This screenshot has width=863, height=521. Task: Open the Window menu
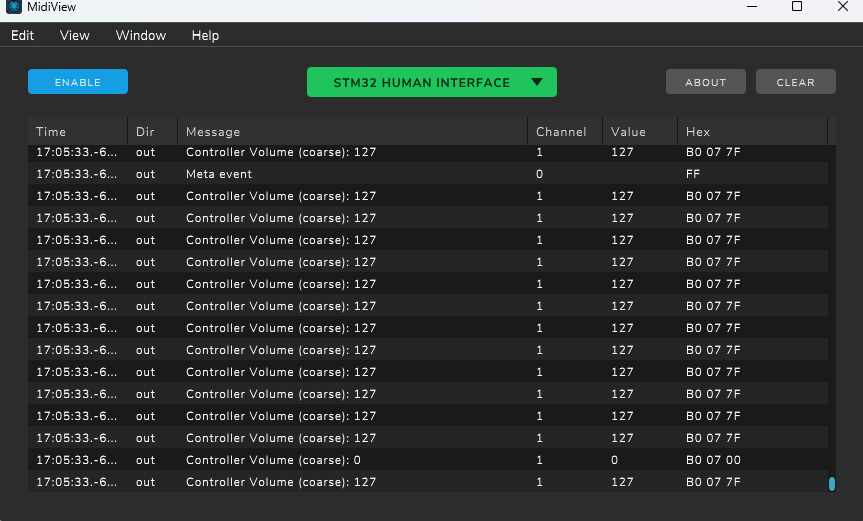tap(141, 35)
